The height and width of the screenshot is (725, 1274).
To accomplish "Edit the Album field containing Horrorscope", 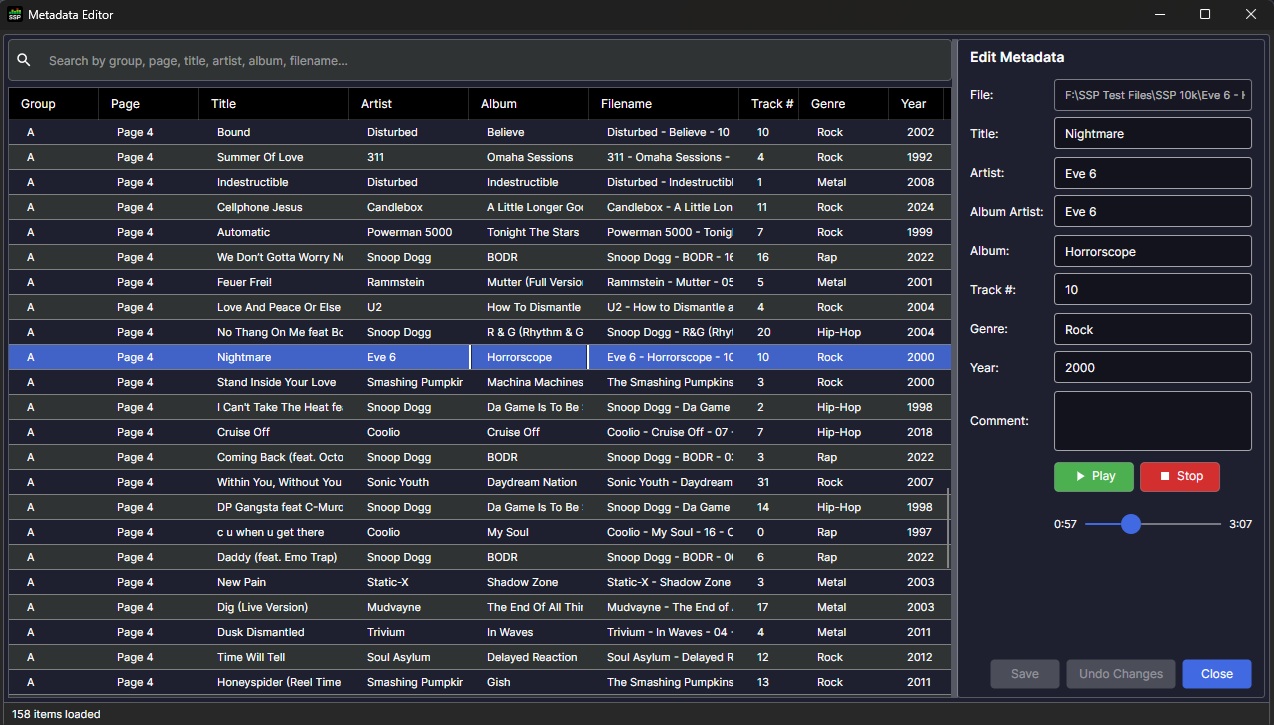I will tap(1153, 251).
